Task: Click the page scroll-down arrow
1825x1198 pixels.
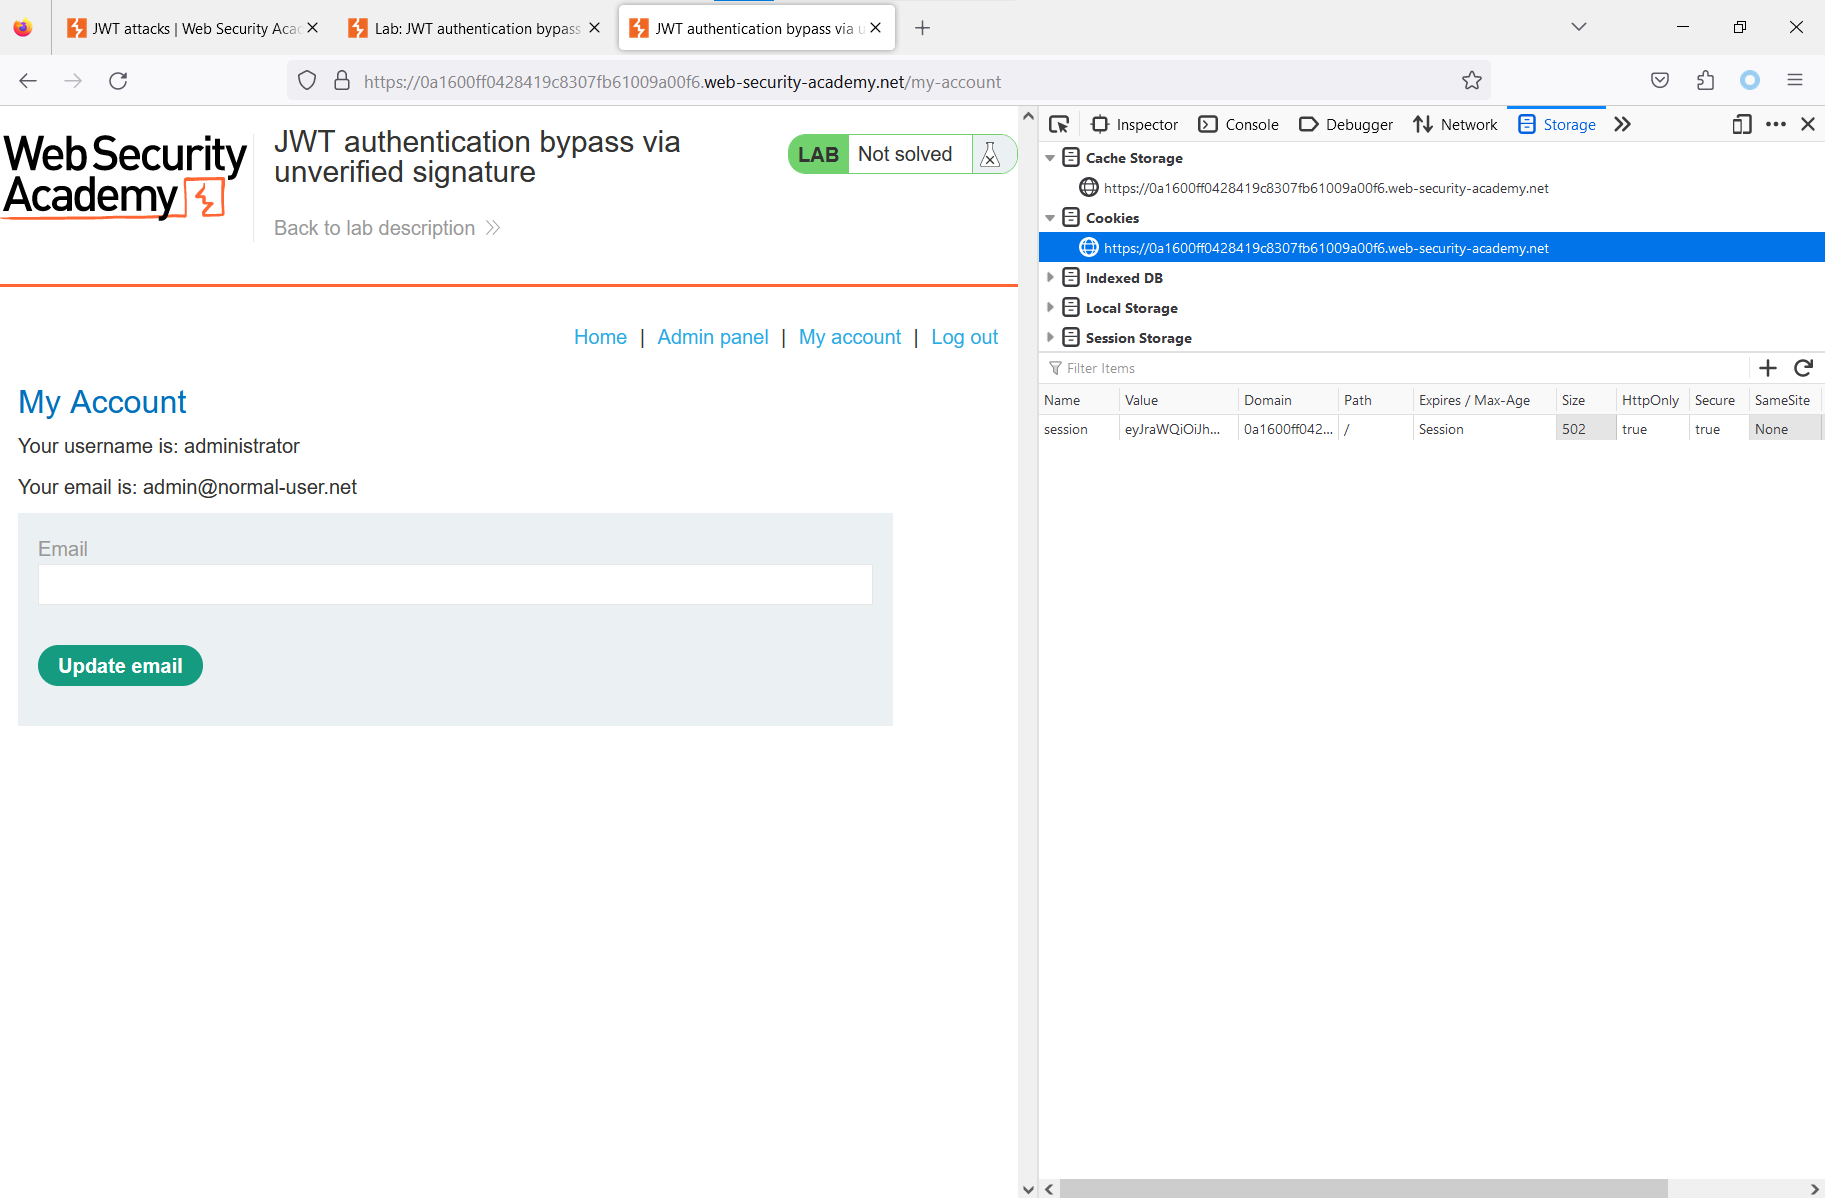Action: [x=1028, y=1189]
